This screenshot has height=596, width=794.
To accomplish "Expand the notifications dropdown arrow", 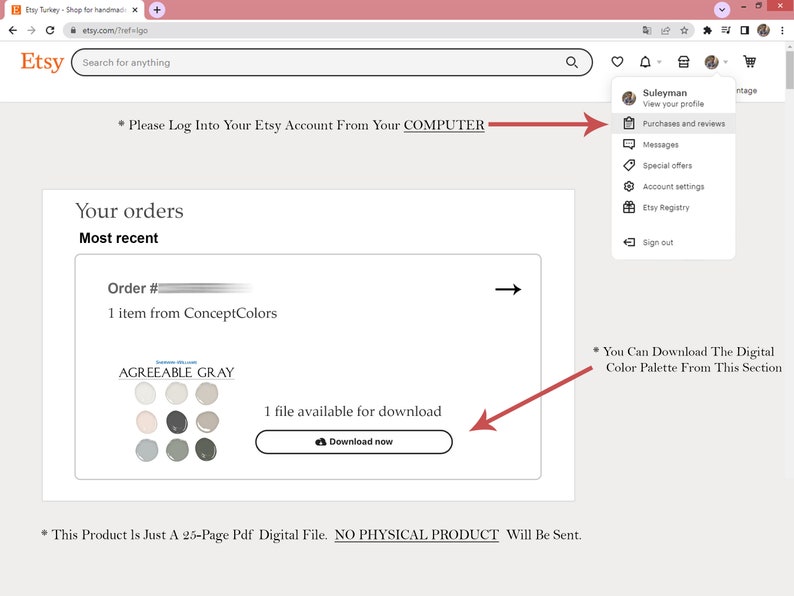I will (x=659, y=62).
